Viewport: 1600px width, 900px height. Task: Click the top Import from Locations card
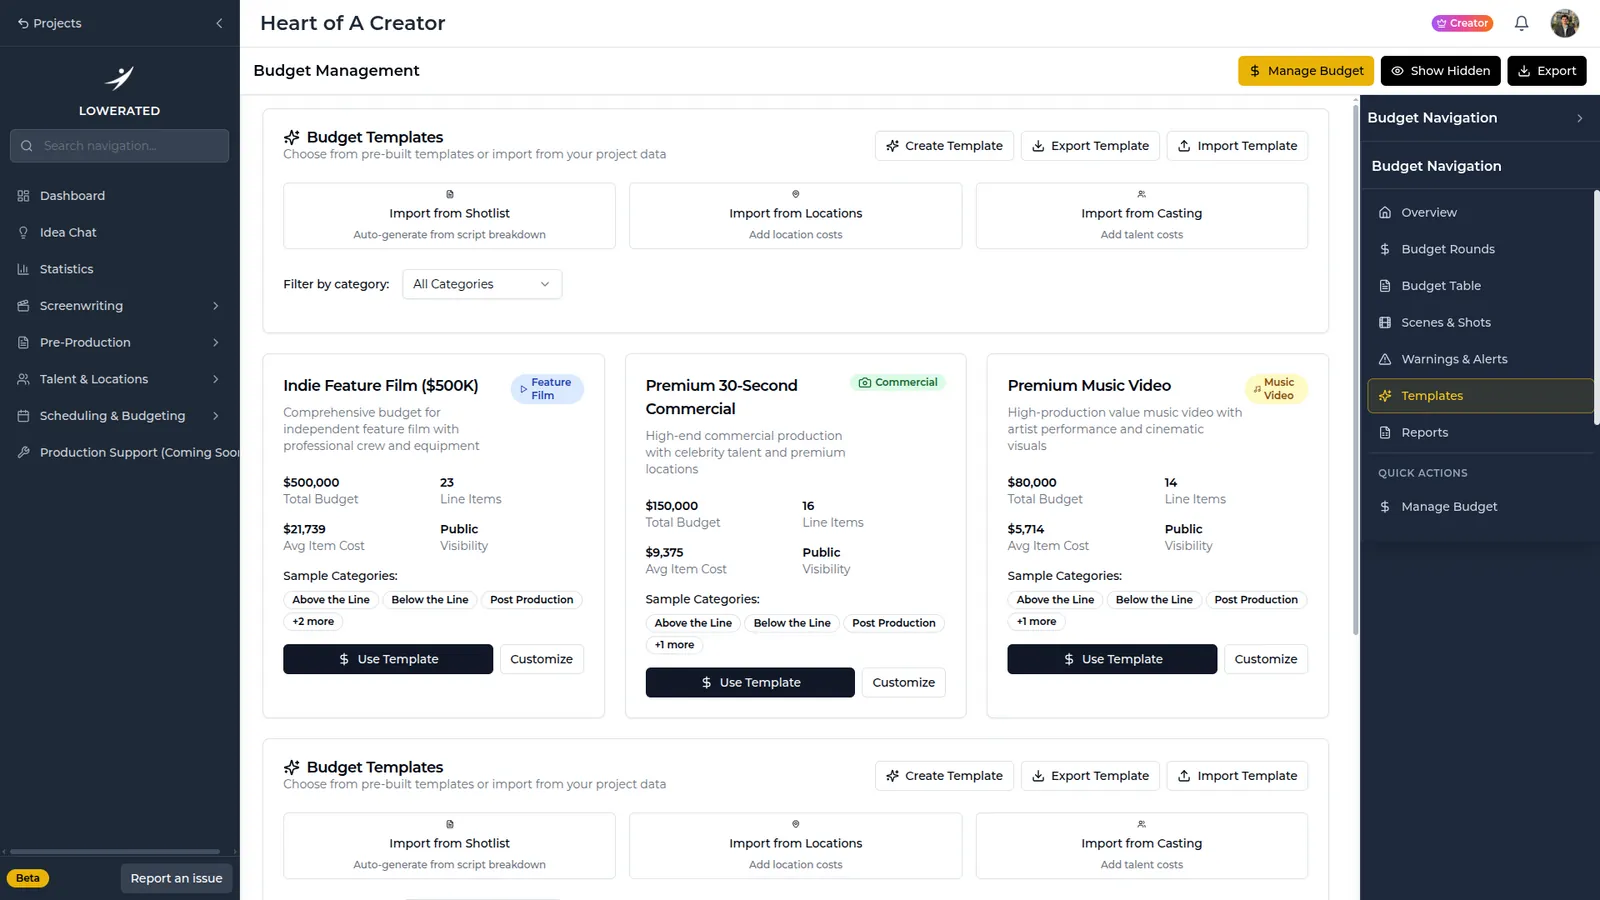pyautogui.click(x=795, y=216)
